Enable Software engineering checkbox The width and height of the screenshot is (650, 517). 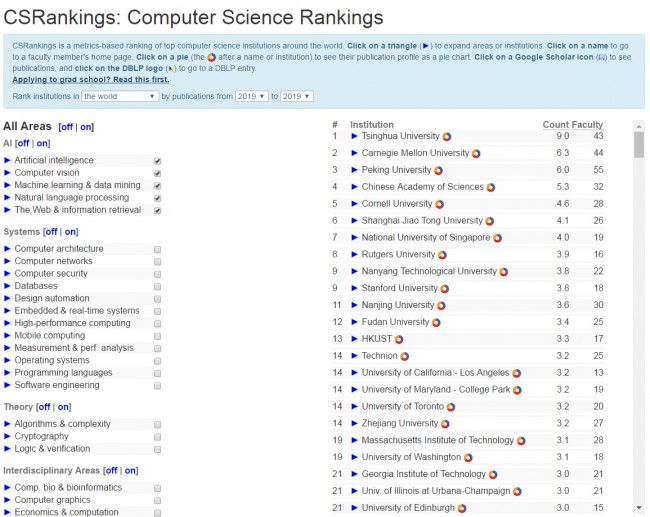158,386
